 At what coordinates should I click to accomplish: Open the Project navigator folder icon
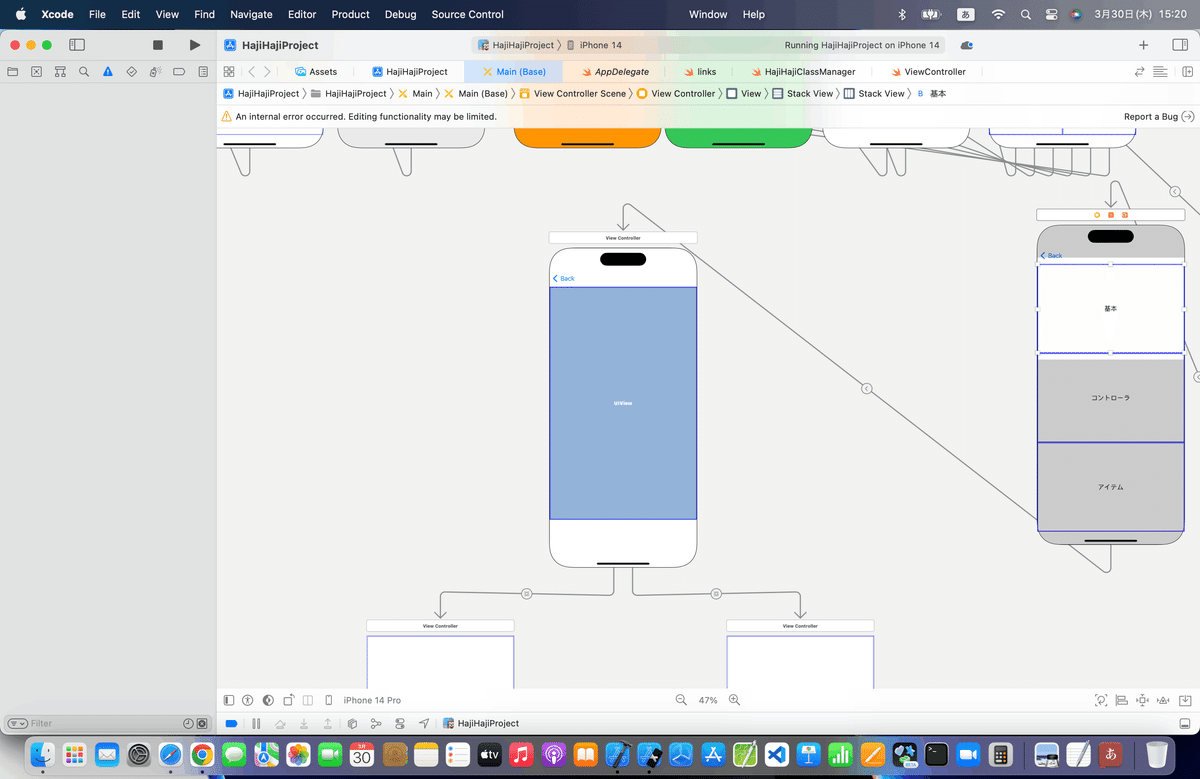(x=12, y=72)
